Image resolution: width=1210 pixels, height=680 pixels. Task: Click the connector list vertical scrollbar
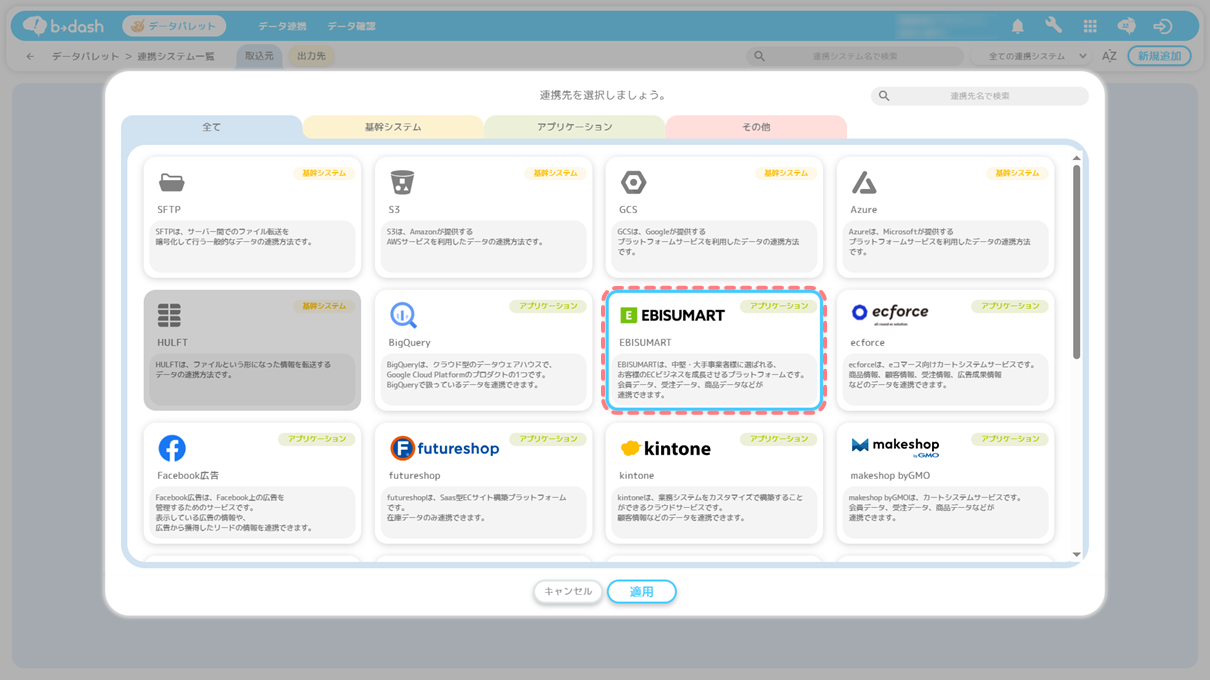(x=1077, y=262)
